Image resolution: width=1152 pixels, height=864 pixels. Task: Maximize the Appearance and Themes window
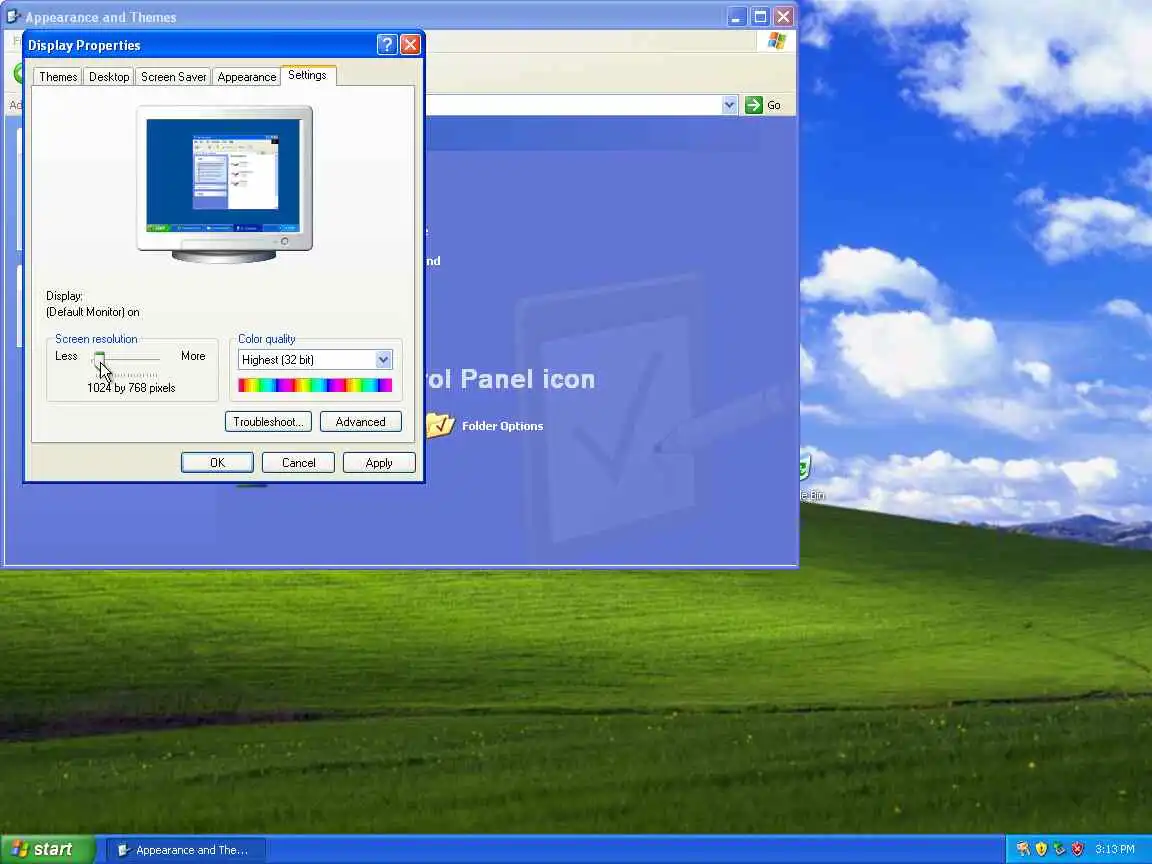[x=760, y=16]
